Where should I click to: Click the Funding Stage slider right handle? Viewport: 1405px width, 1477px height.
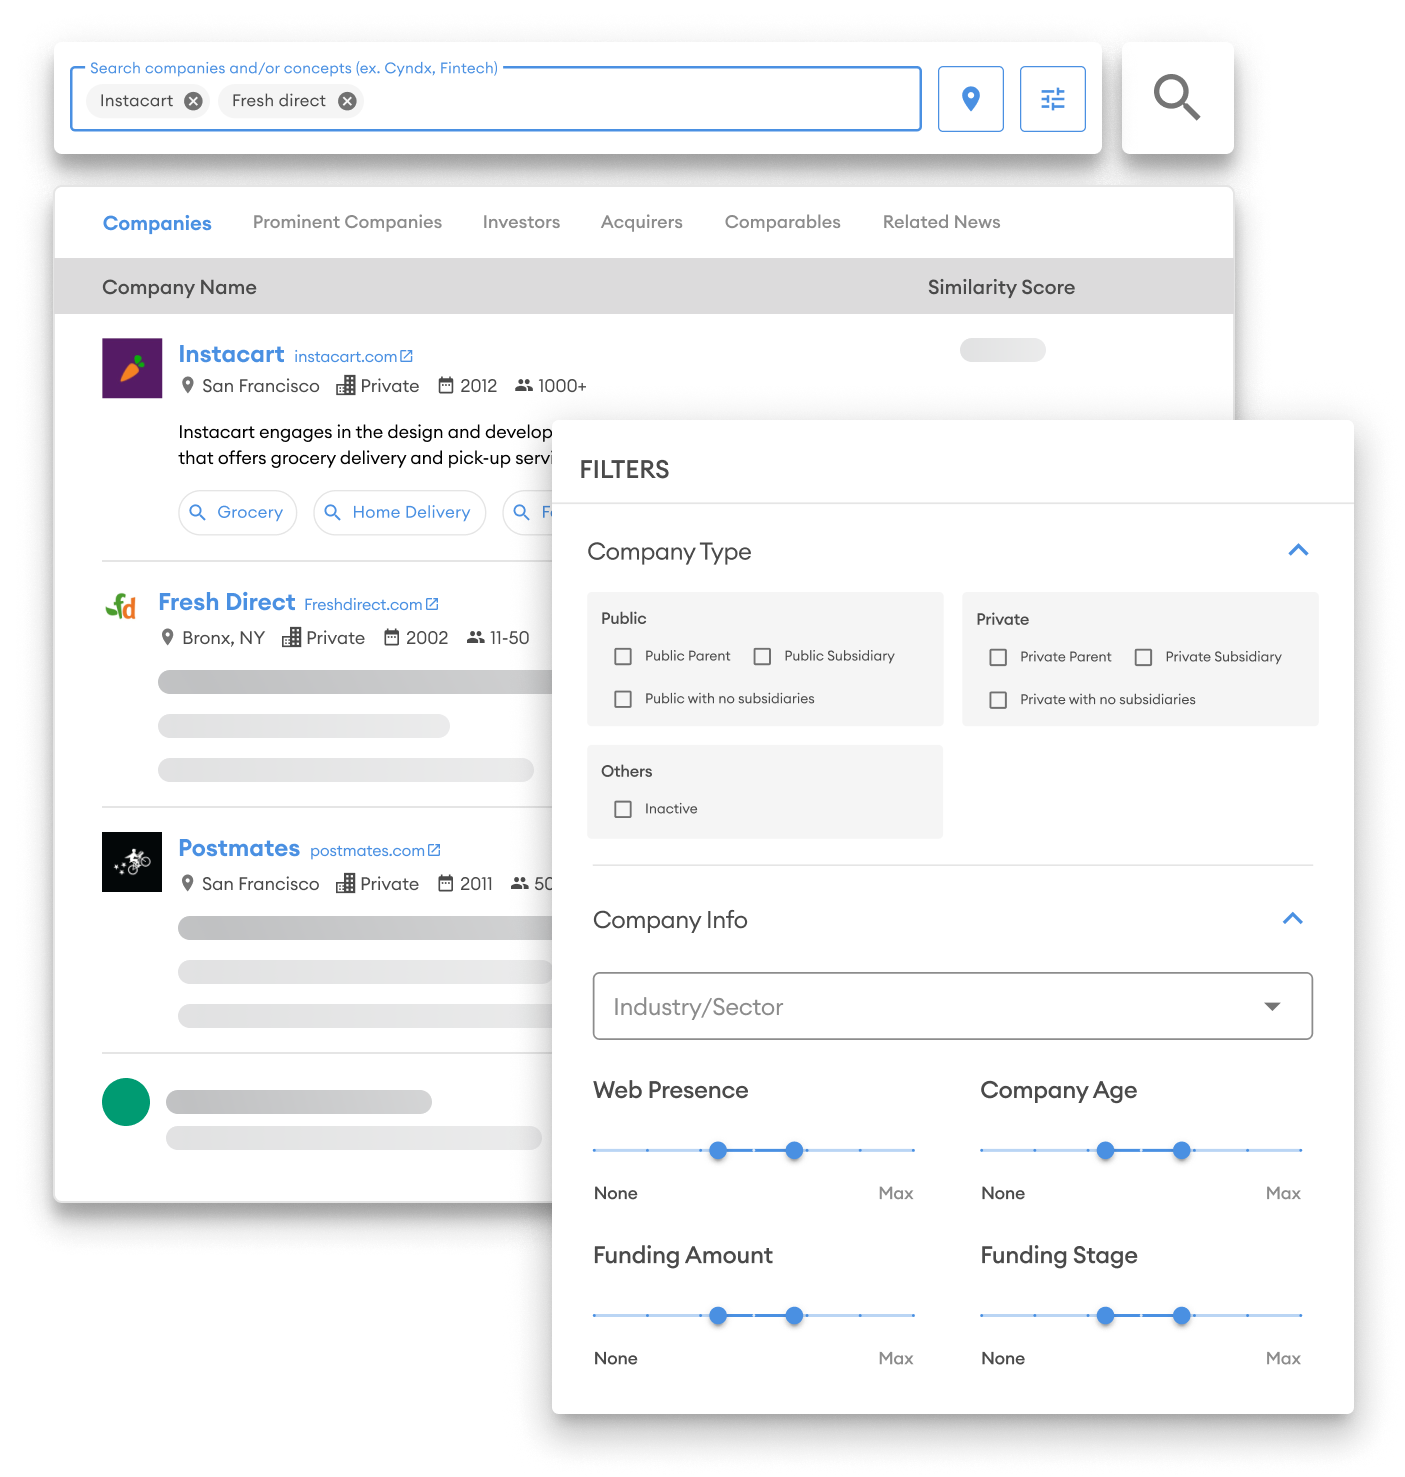[1182, 1316]
